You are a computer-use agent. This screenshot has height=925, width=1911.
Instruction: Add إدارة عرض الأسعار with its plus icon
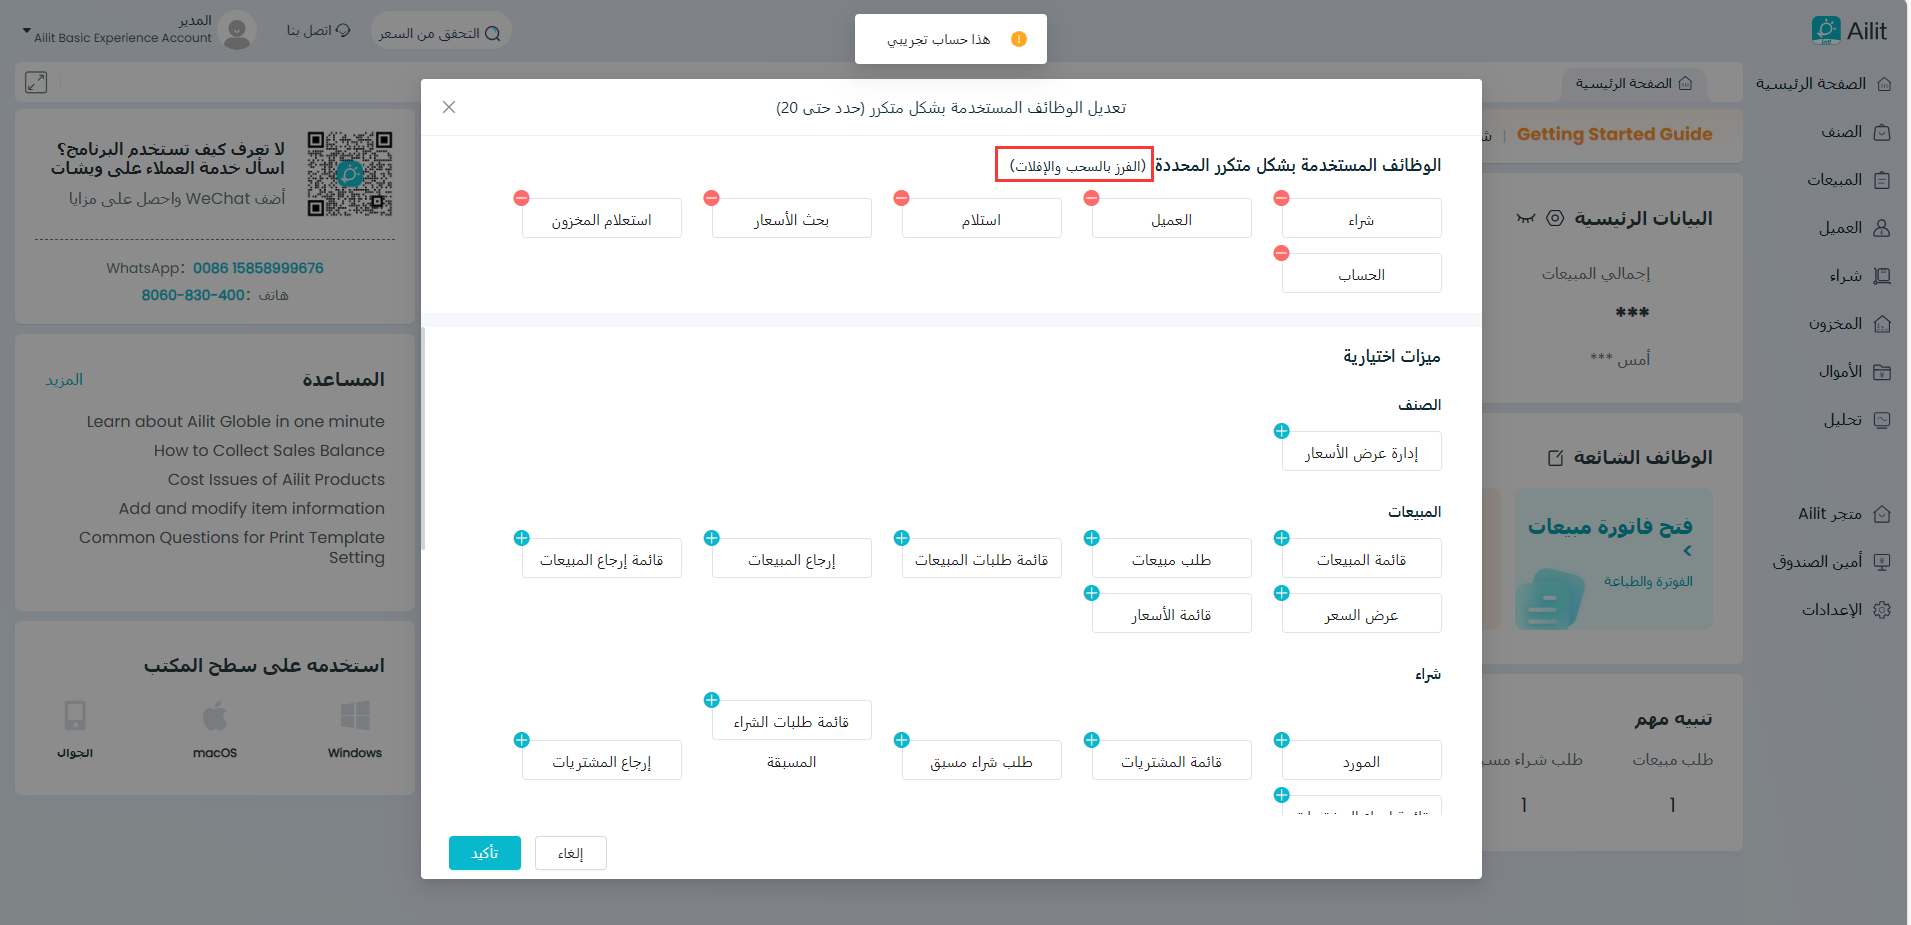pyautogui.click(x=1281, y=431)
